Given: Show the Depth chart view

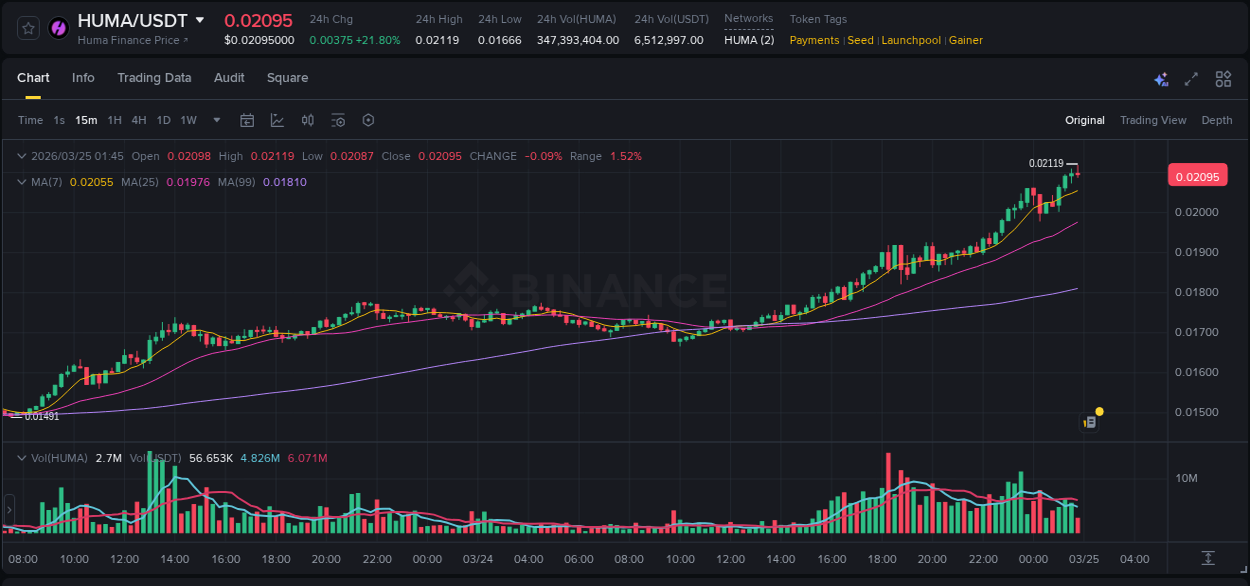Looking at the screenshot, I should click(1216, 120).
